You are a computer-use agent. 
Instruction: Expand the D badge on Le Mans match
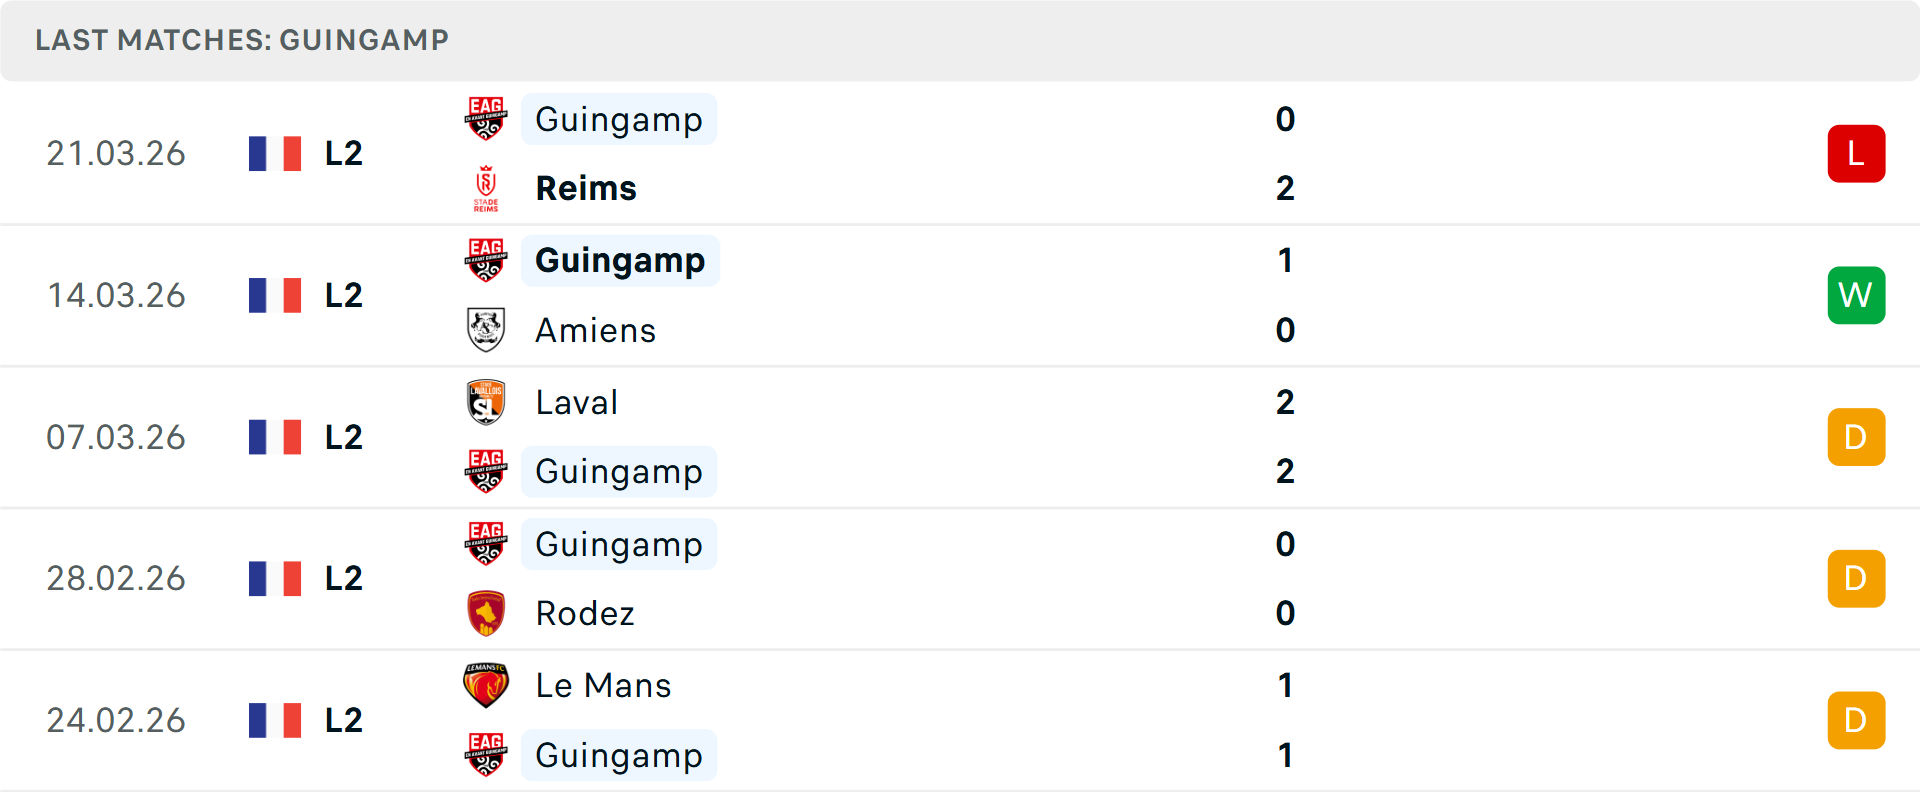pyautogui.click(x=1856, y=719)
